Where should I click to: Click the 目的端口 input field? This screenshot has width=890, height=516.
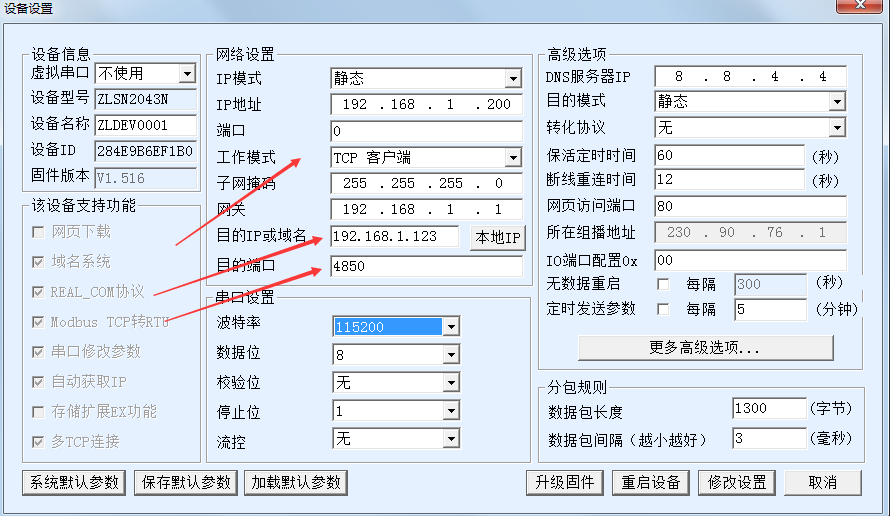pyautogui.click(x=425, y=267)
